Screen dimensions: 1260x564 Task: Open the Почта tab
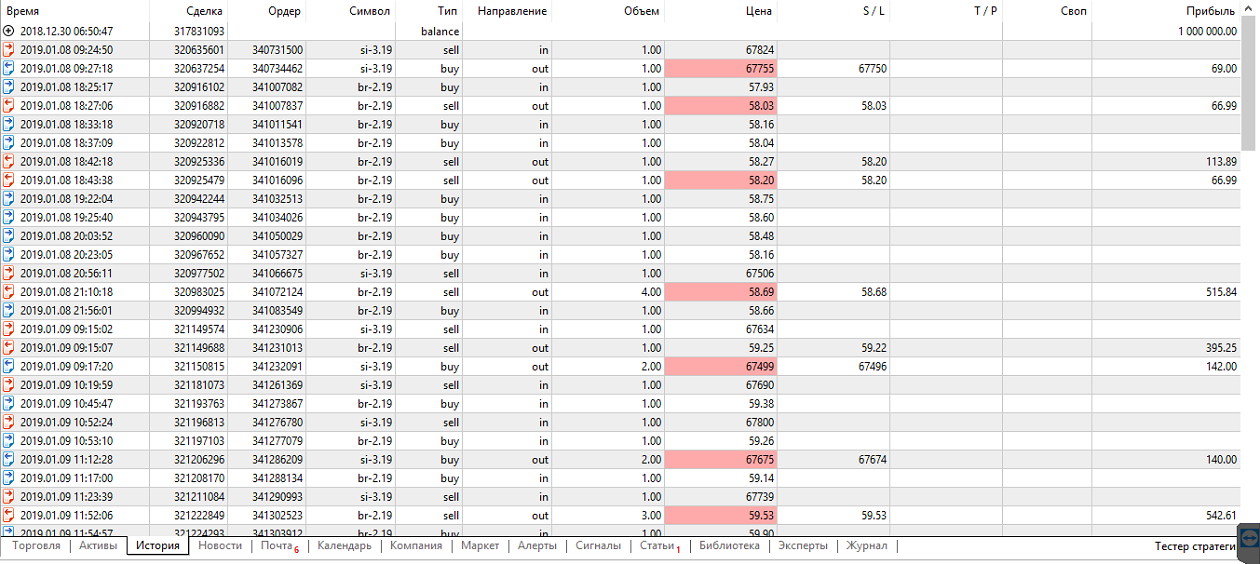pos(277,546)
